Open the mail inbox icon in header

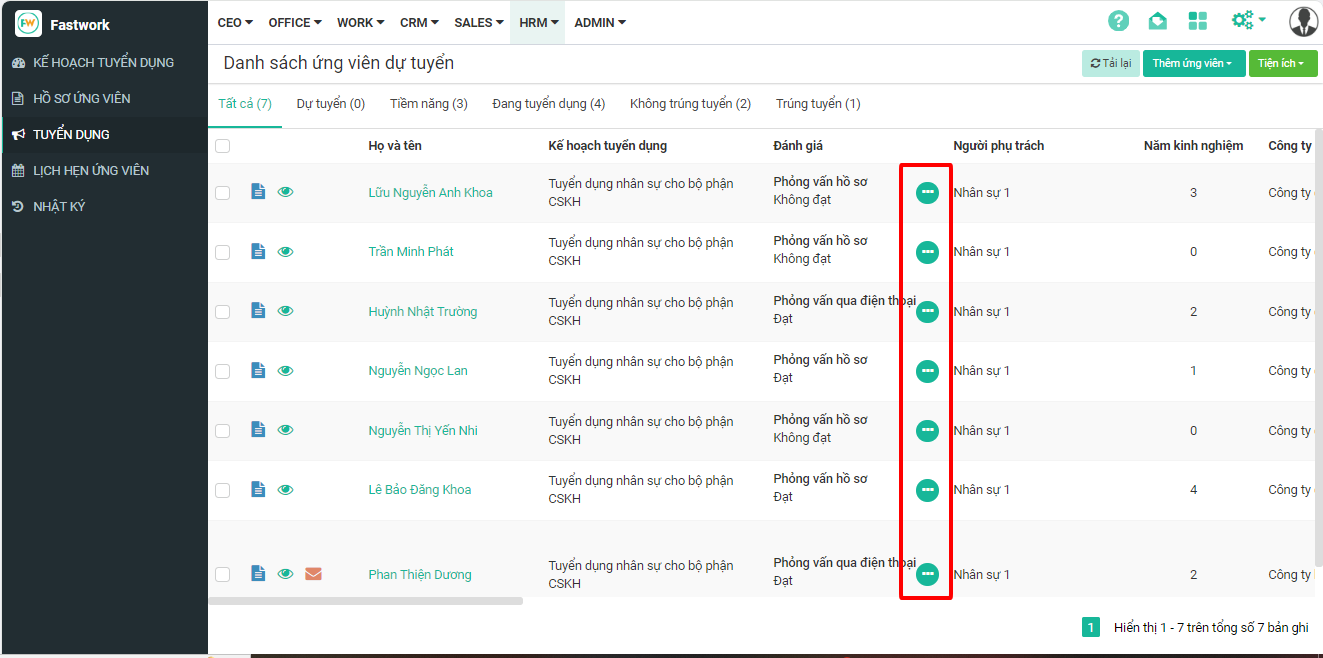(1157, 21)
